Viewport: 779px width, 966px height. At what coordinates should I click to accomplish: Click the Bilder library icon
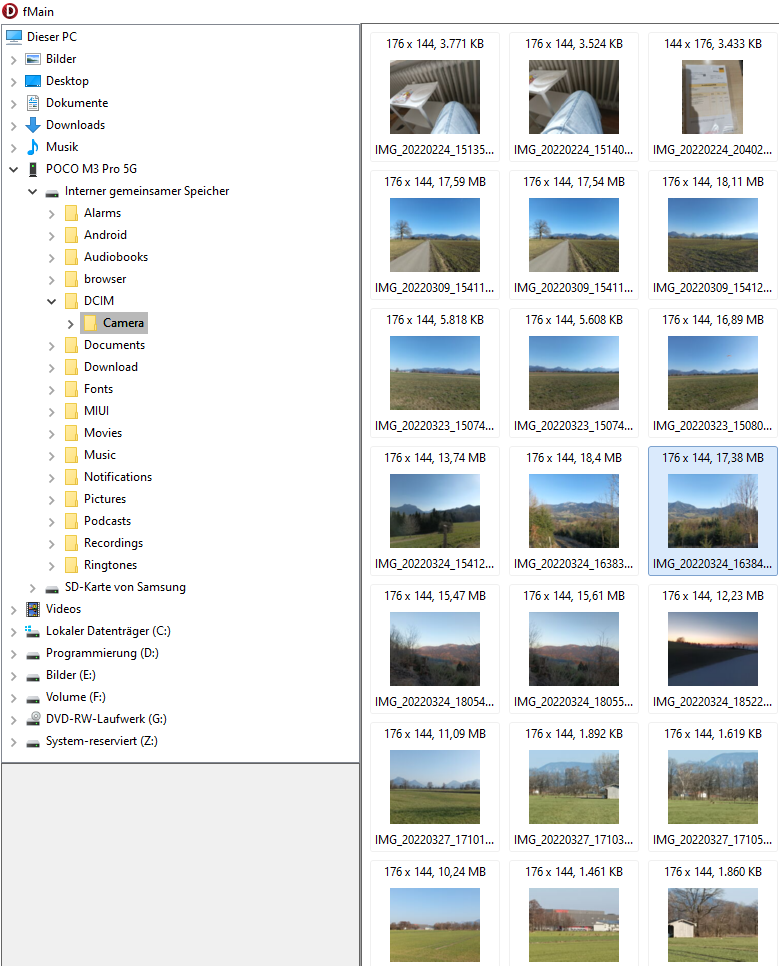(33, 59)
